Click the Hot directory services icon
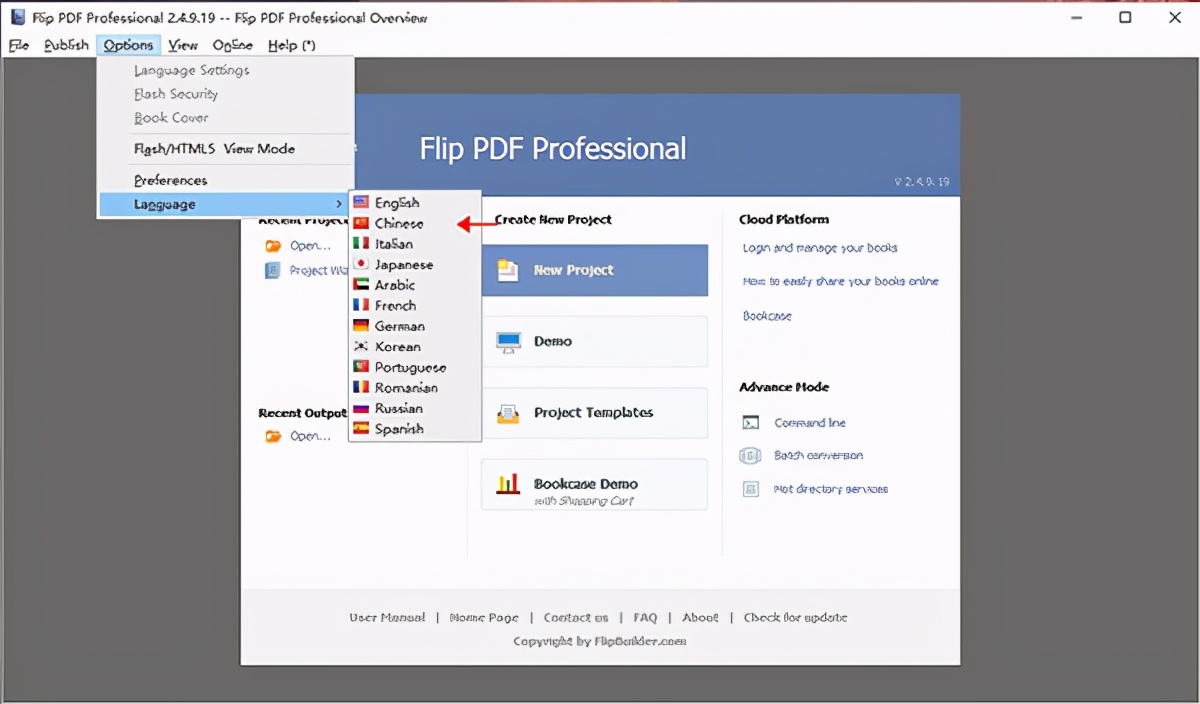Viewport: 1200px width, 704px height. (x=751, y=489)
